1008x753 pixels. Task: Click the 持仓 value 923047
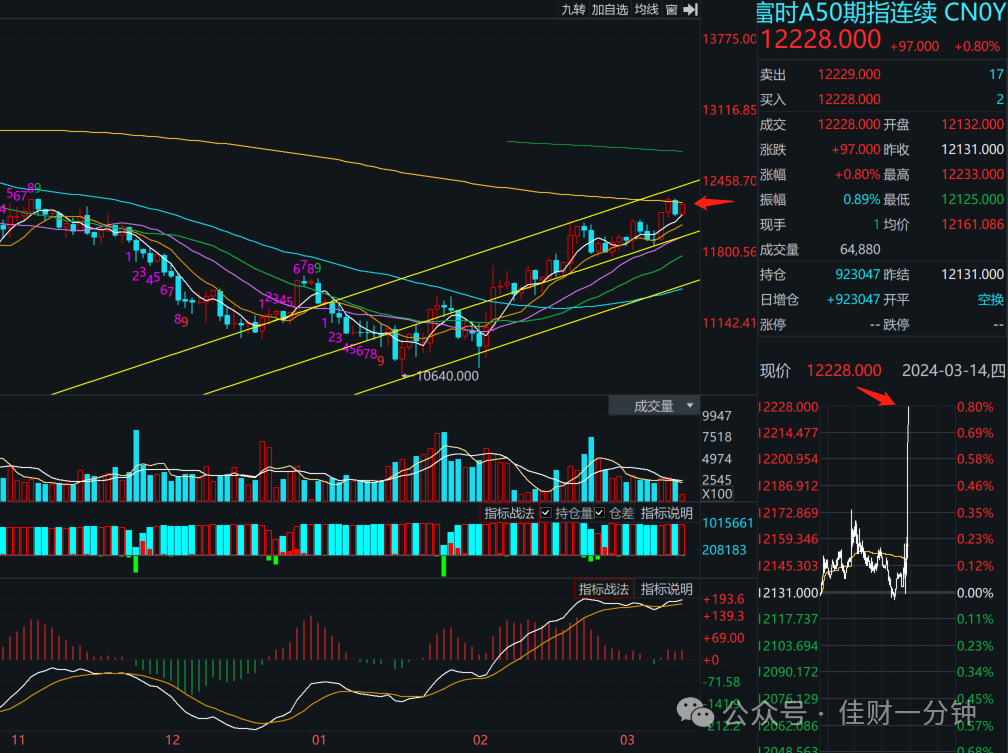click(858, 275)
